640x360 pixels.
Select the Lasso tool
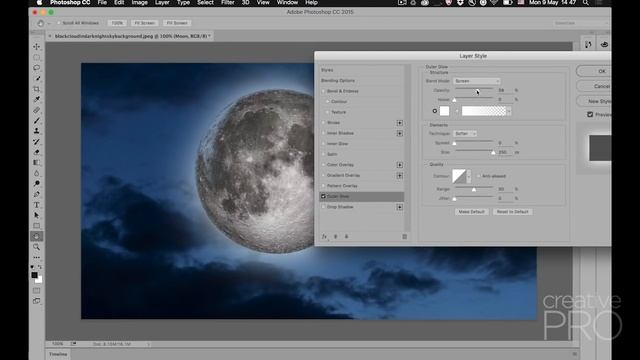tap(37, 68)
